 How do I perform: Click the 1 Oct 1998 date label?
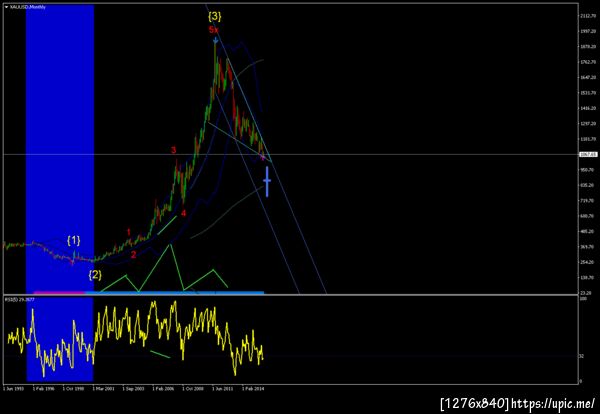click(73, 389)
